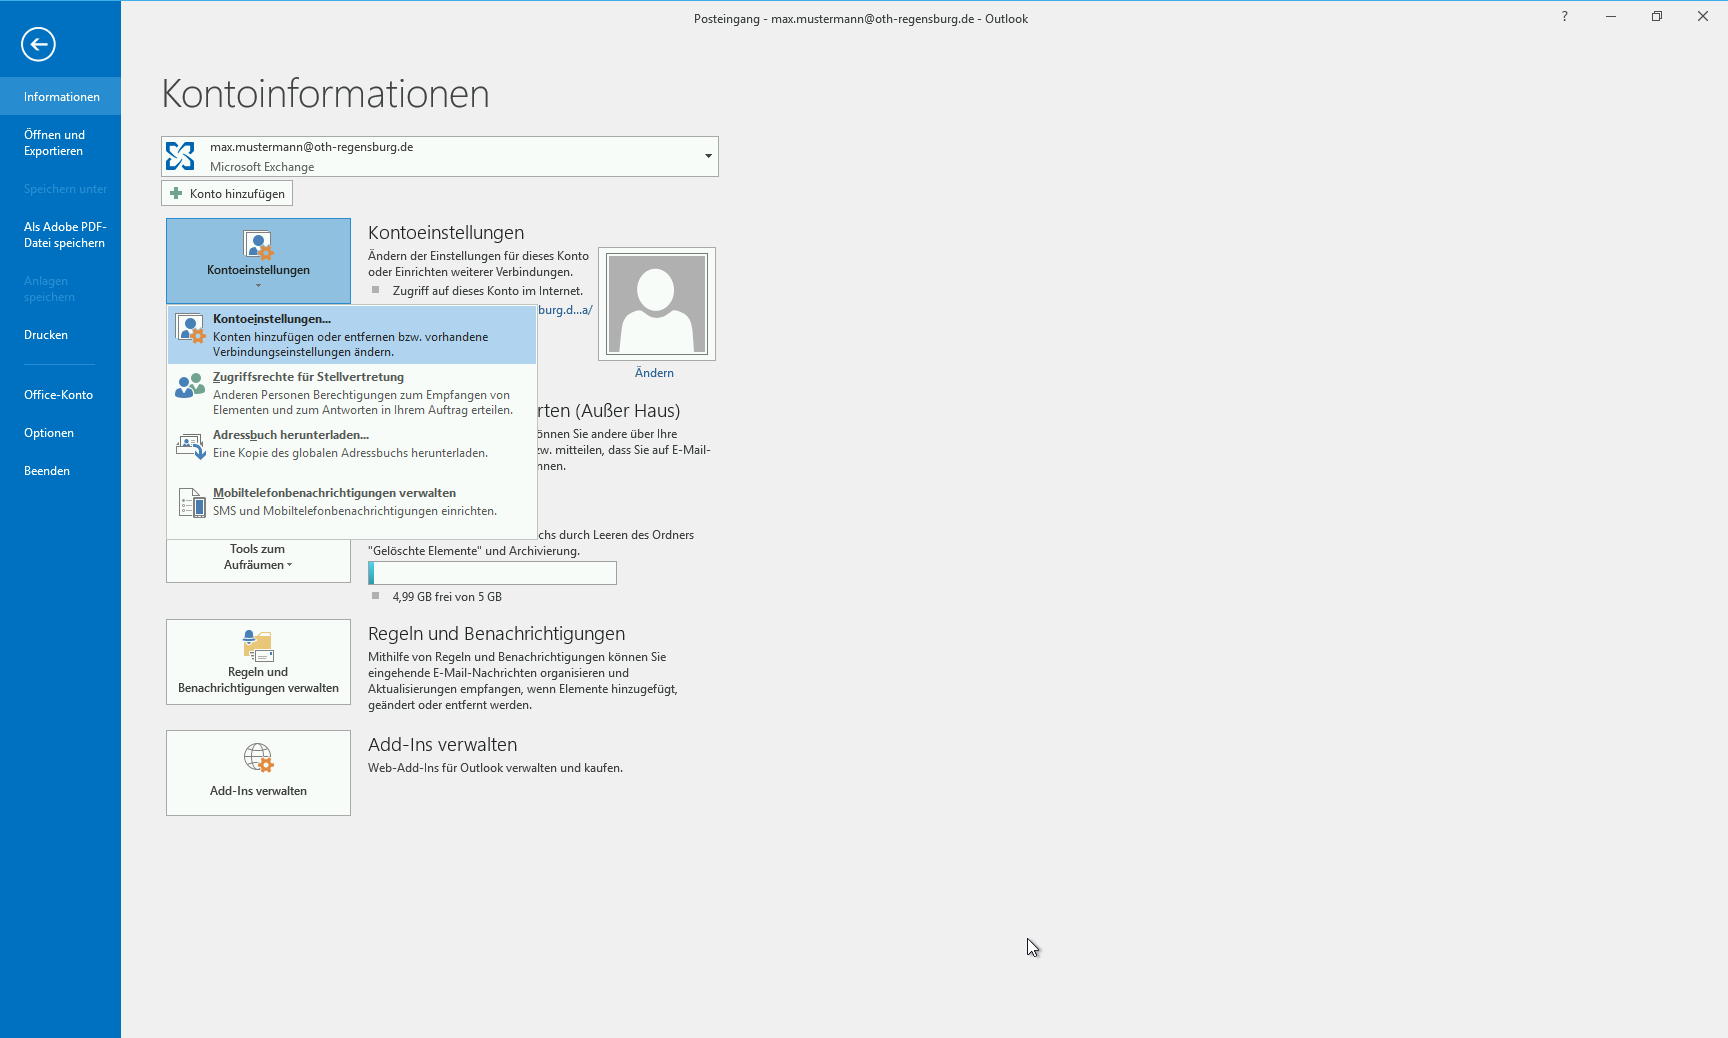Click the Adressbuch herunterladen icon

click(x=190, y=445)
